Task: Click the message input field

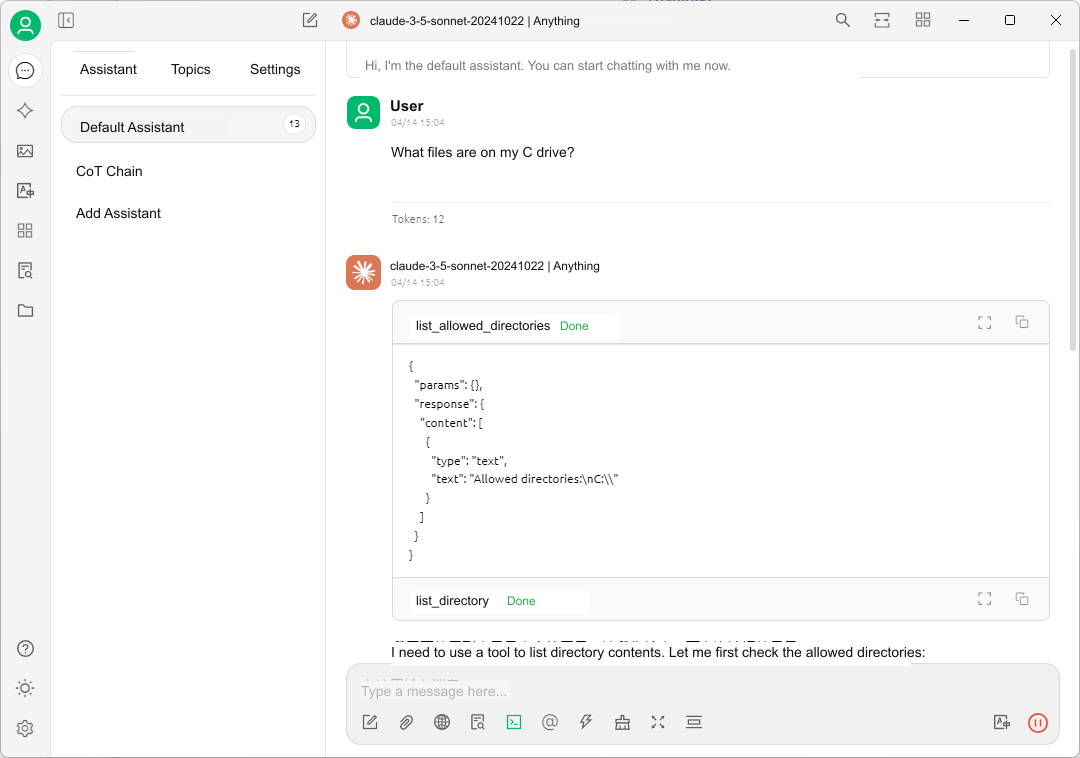Action: click(x=703, y=691)
